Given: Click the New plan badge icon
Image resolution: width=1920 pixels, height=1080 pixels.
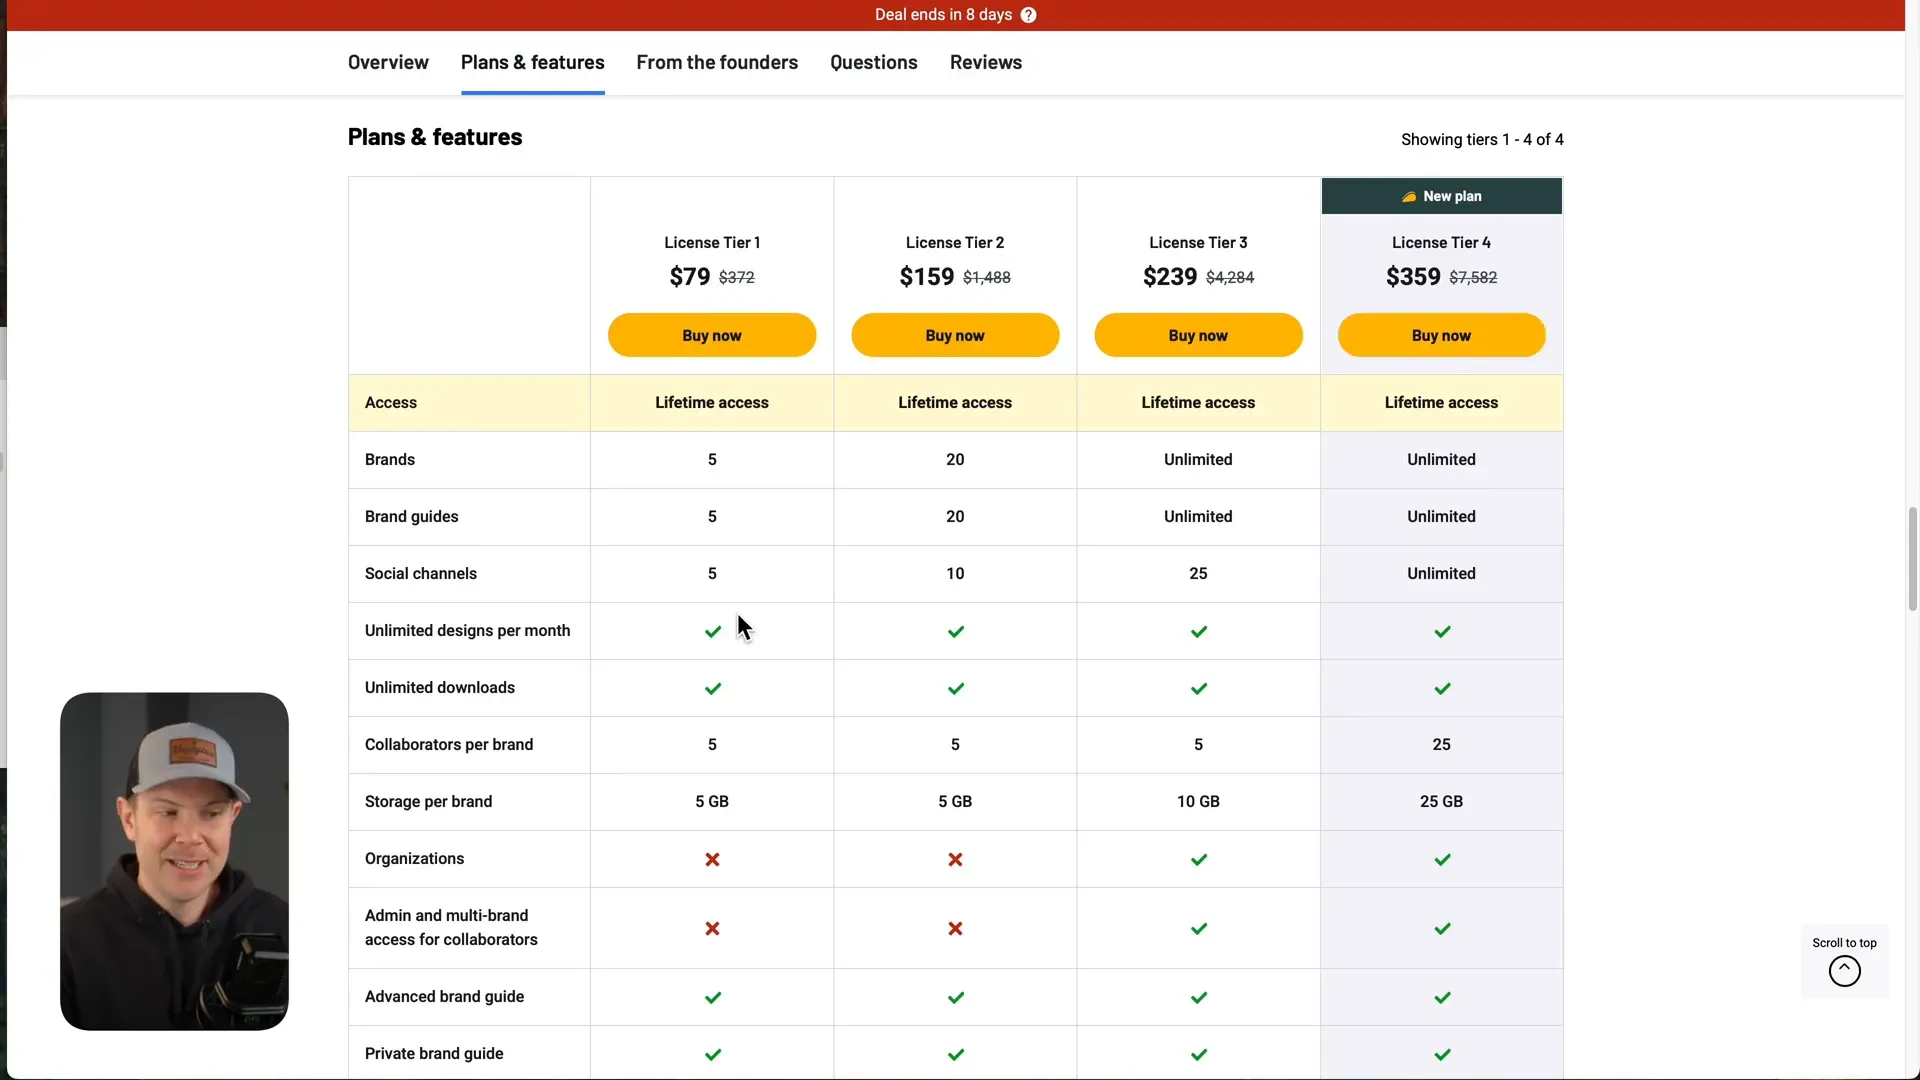Looking at the screenshot, I should pos(1408,197).
